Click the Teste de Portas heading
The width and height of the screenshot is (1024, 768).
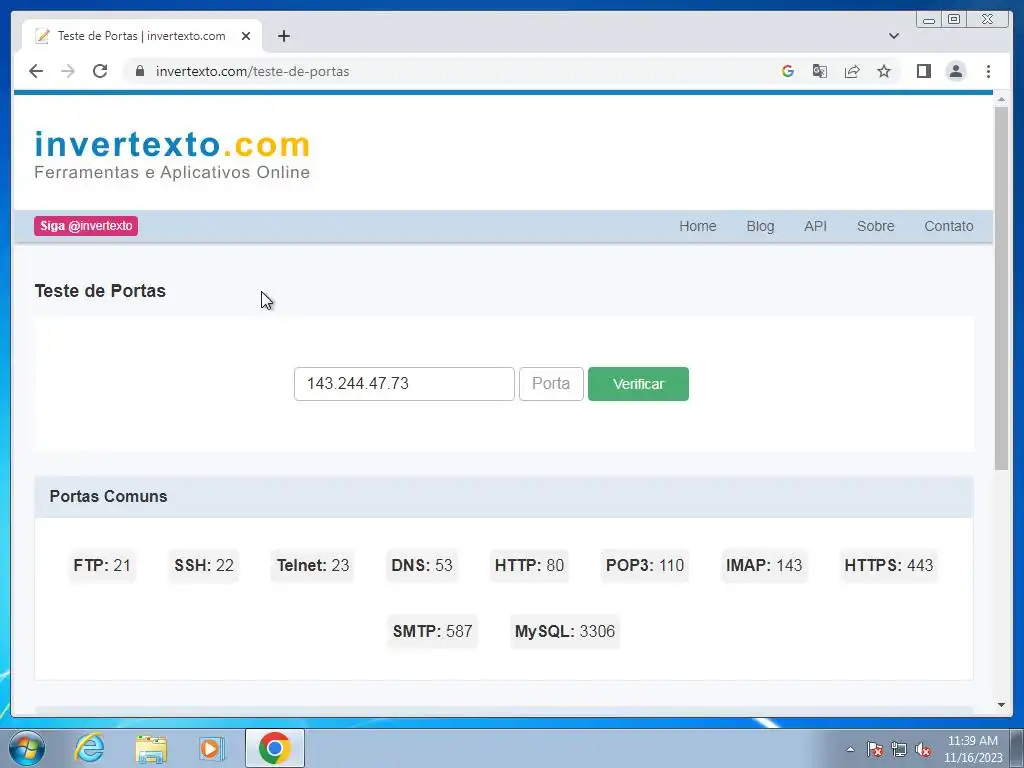(100, 291)
